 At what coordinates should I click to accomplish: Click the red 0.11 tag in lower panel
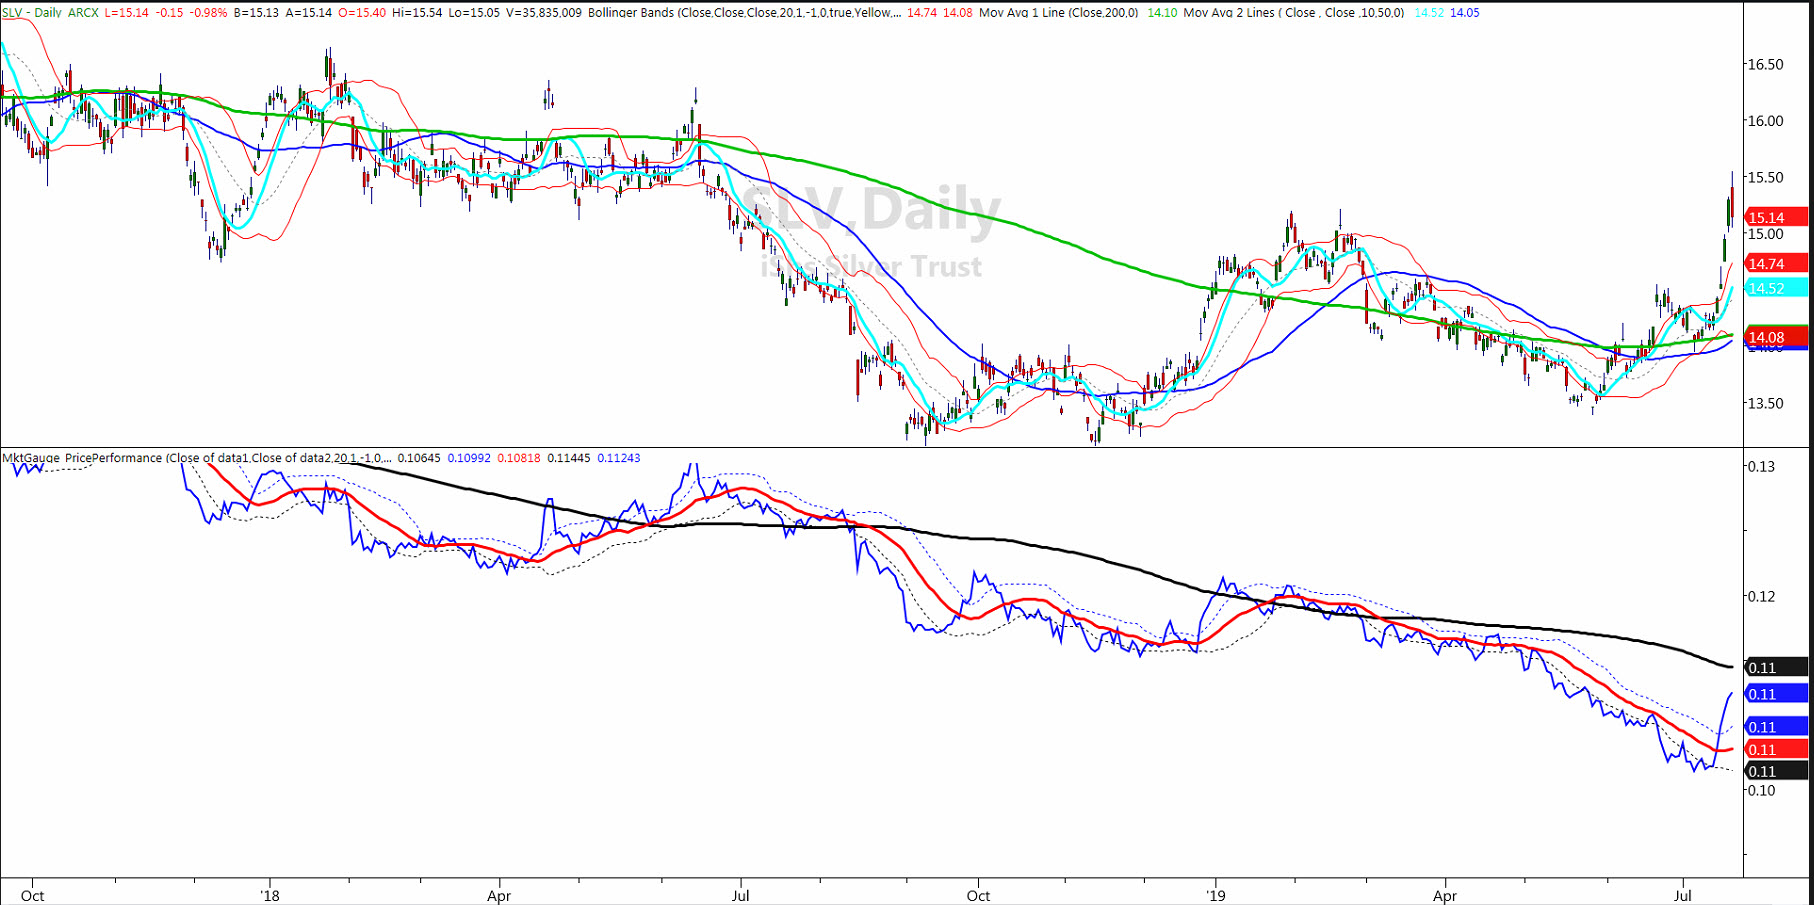point(1776,749)
